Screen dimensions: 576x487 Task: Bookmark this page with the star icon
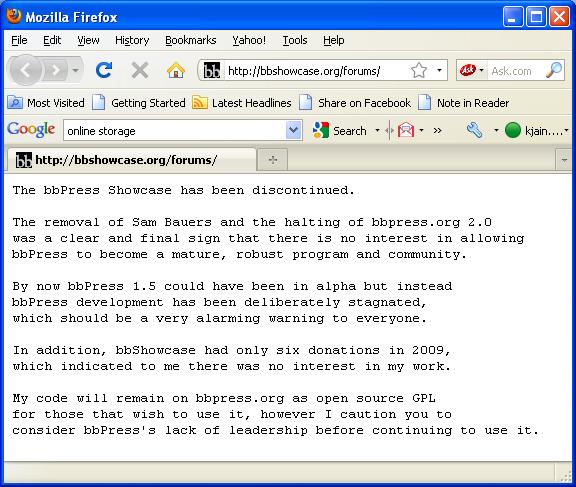pos(419,70)
